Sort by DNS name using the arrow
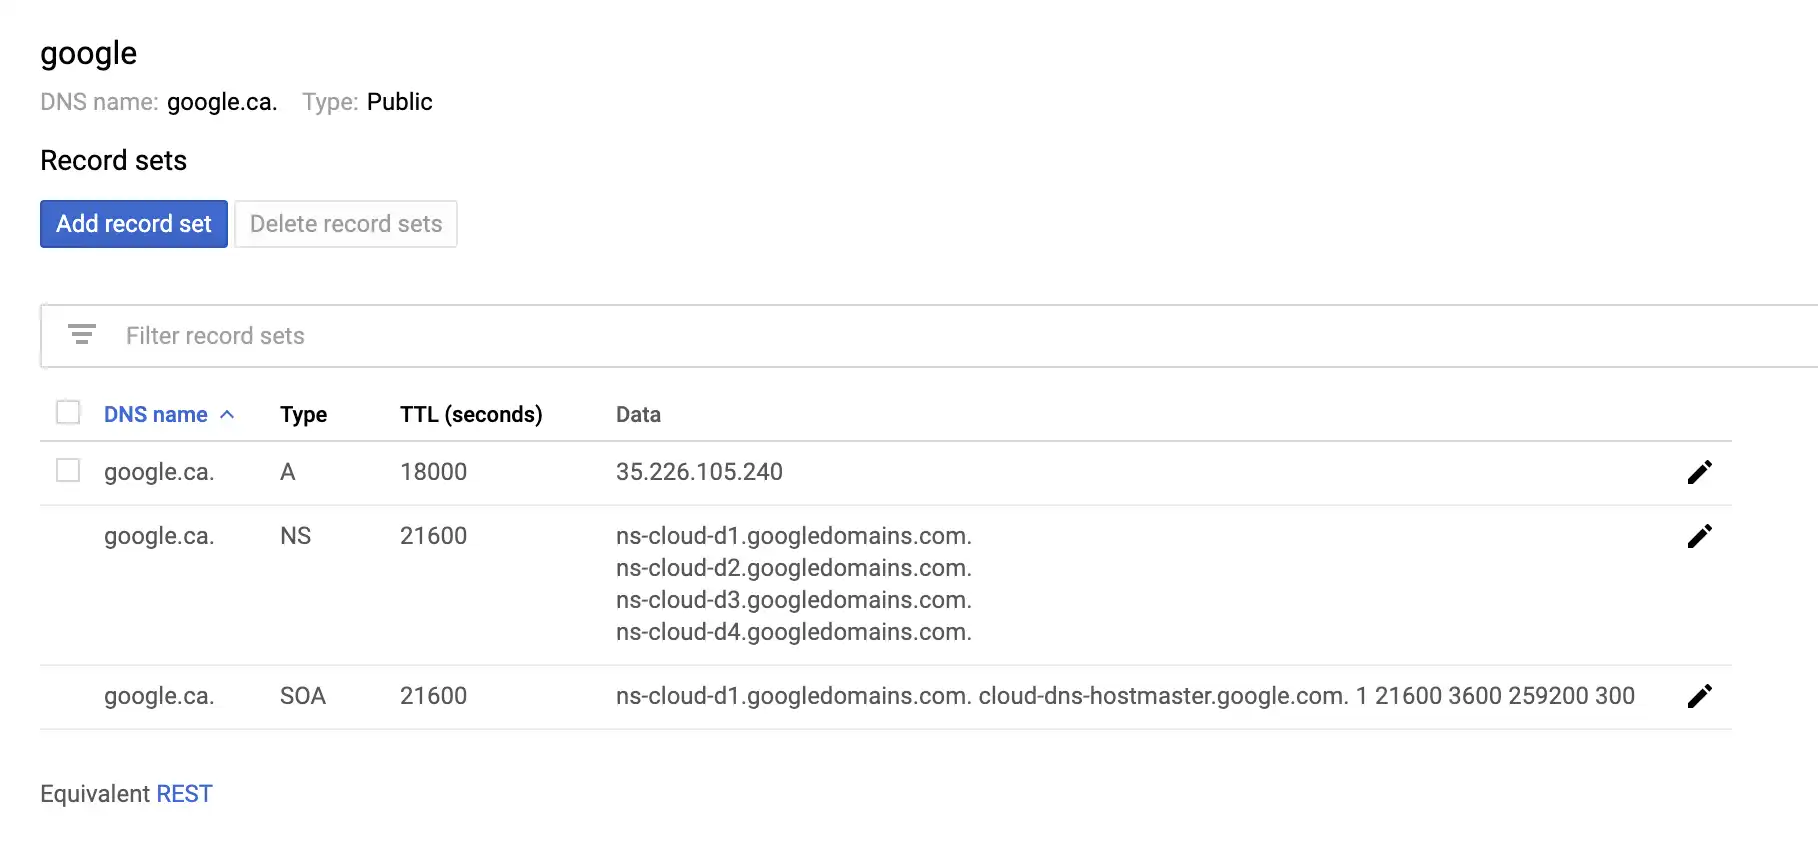The width and height of the screenshot is (1818, 864). coord(227,414)
